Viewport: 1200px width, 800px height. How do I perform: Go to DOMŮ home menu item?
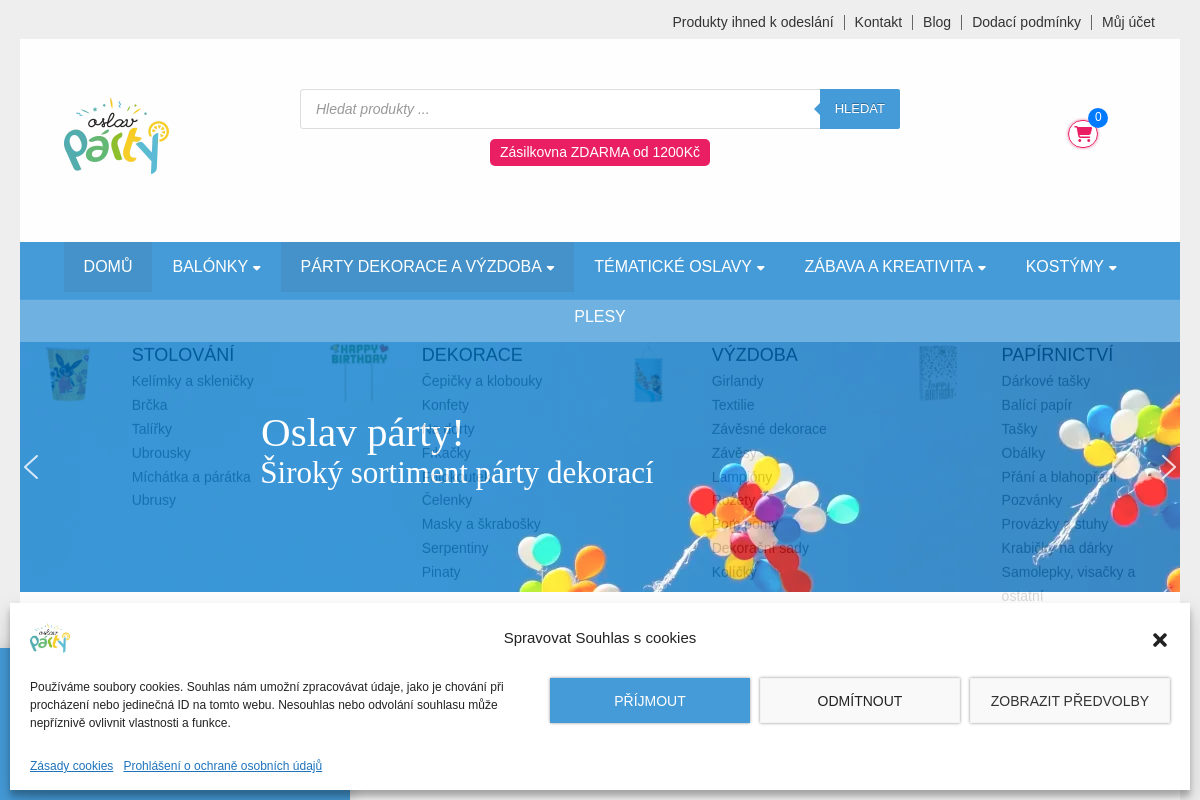[108, 267]
